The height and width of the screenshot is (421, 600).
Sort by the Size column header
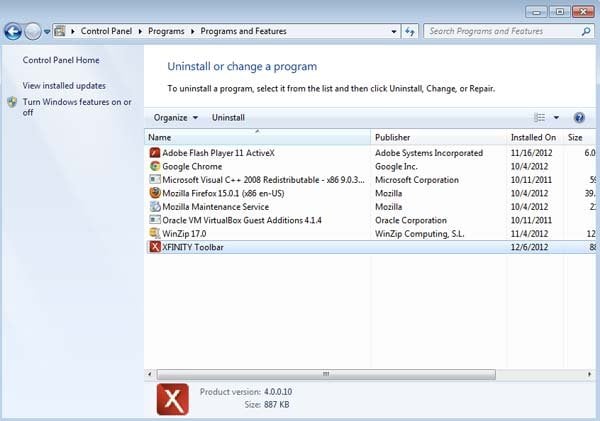click(x=579, y=137)
